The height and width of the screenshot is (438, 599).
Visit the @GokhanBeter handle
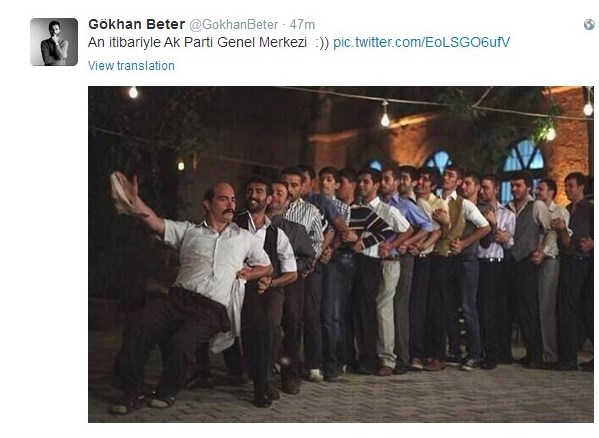coord(234,25)
